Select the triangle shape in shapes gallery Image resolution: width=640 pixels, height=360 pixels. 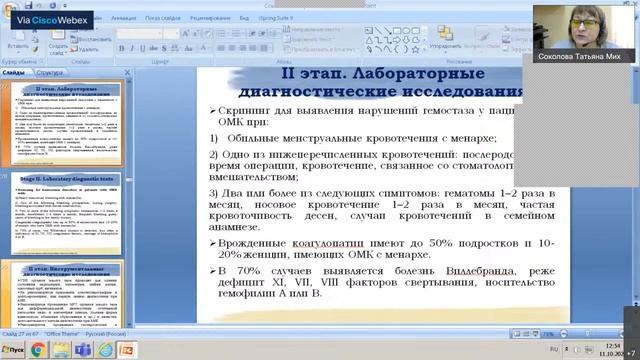(x=369, y=40)
